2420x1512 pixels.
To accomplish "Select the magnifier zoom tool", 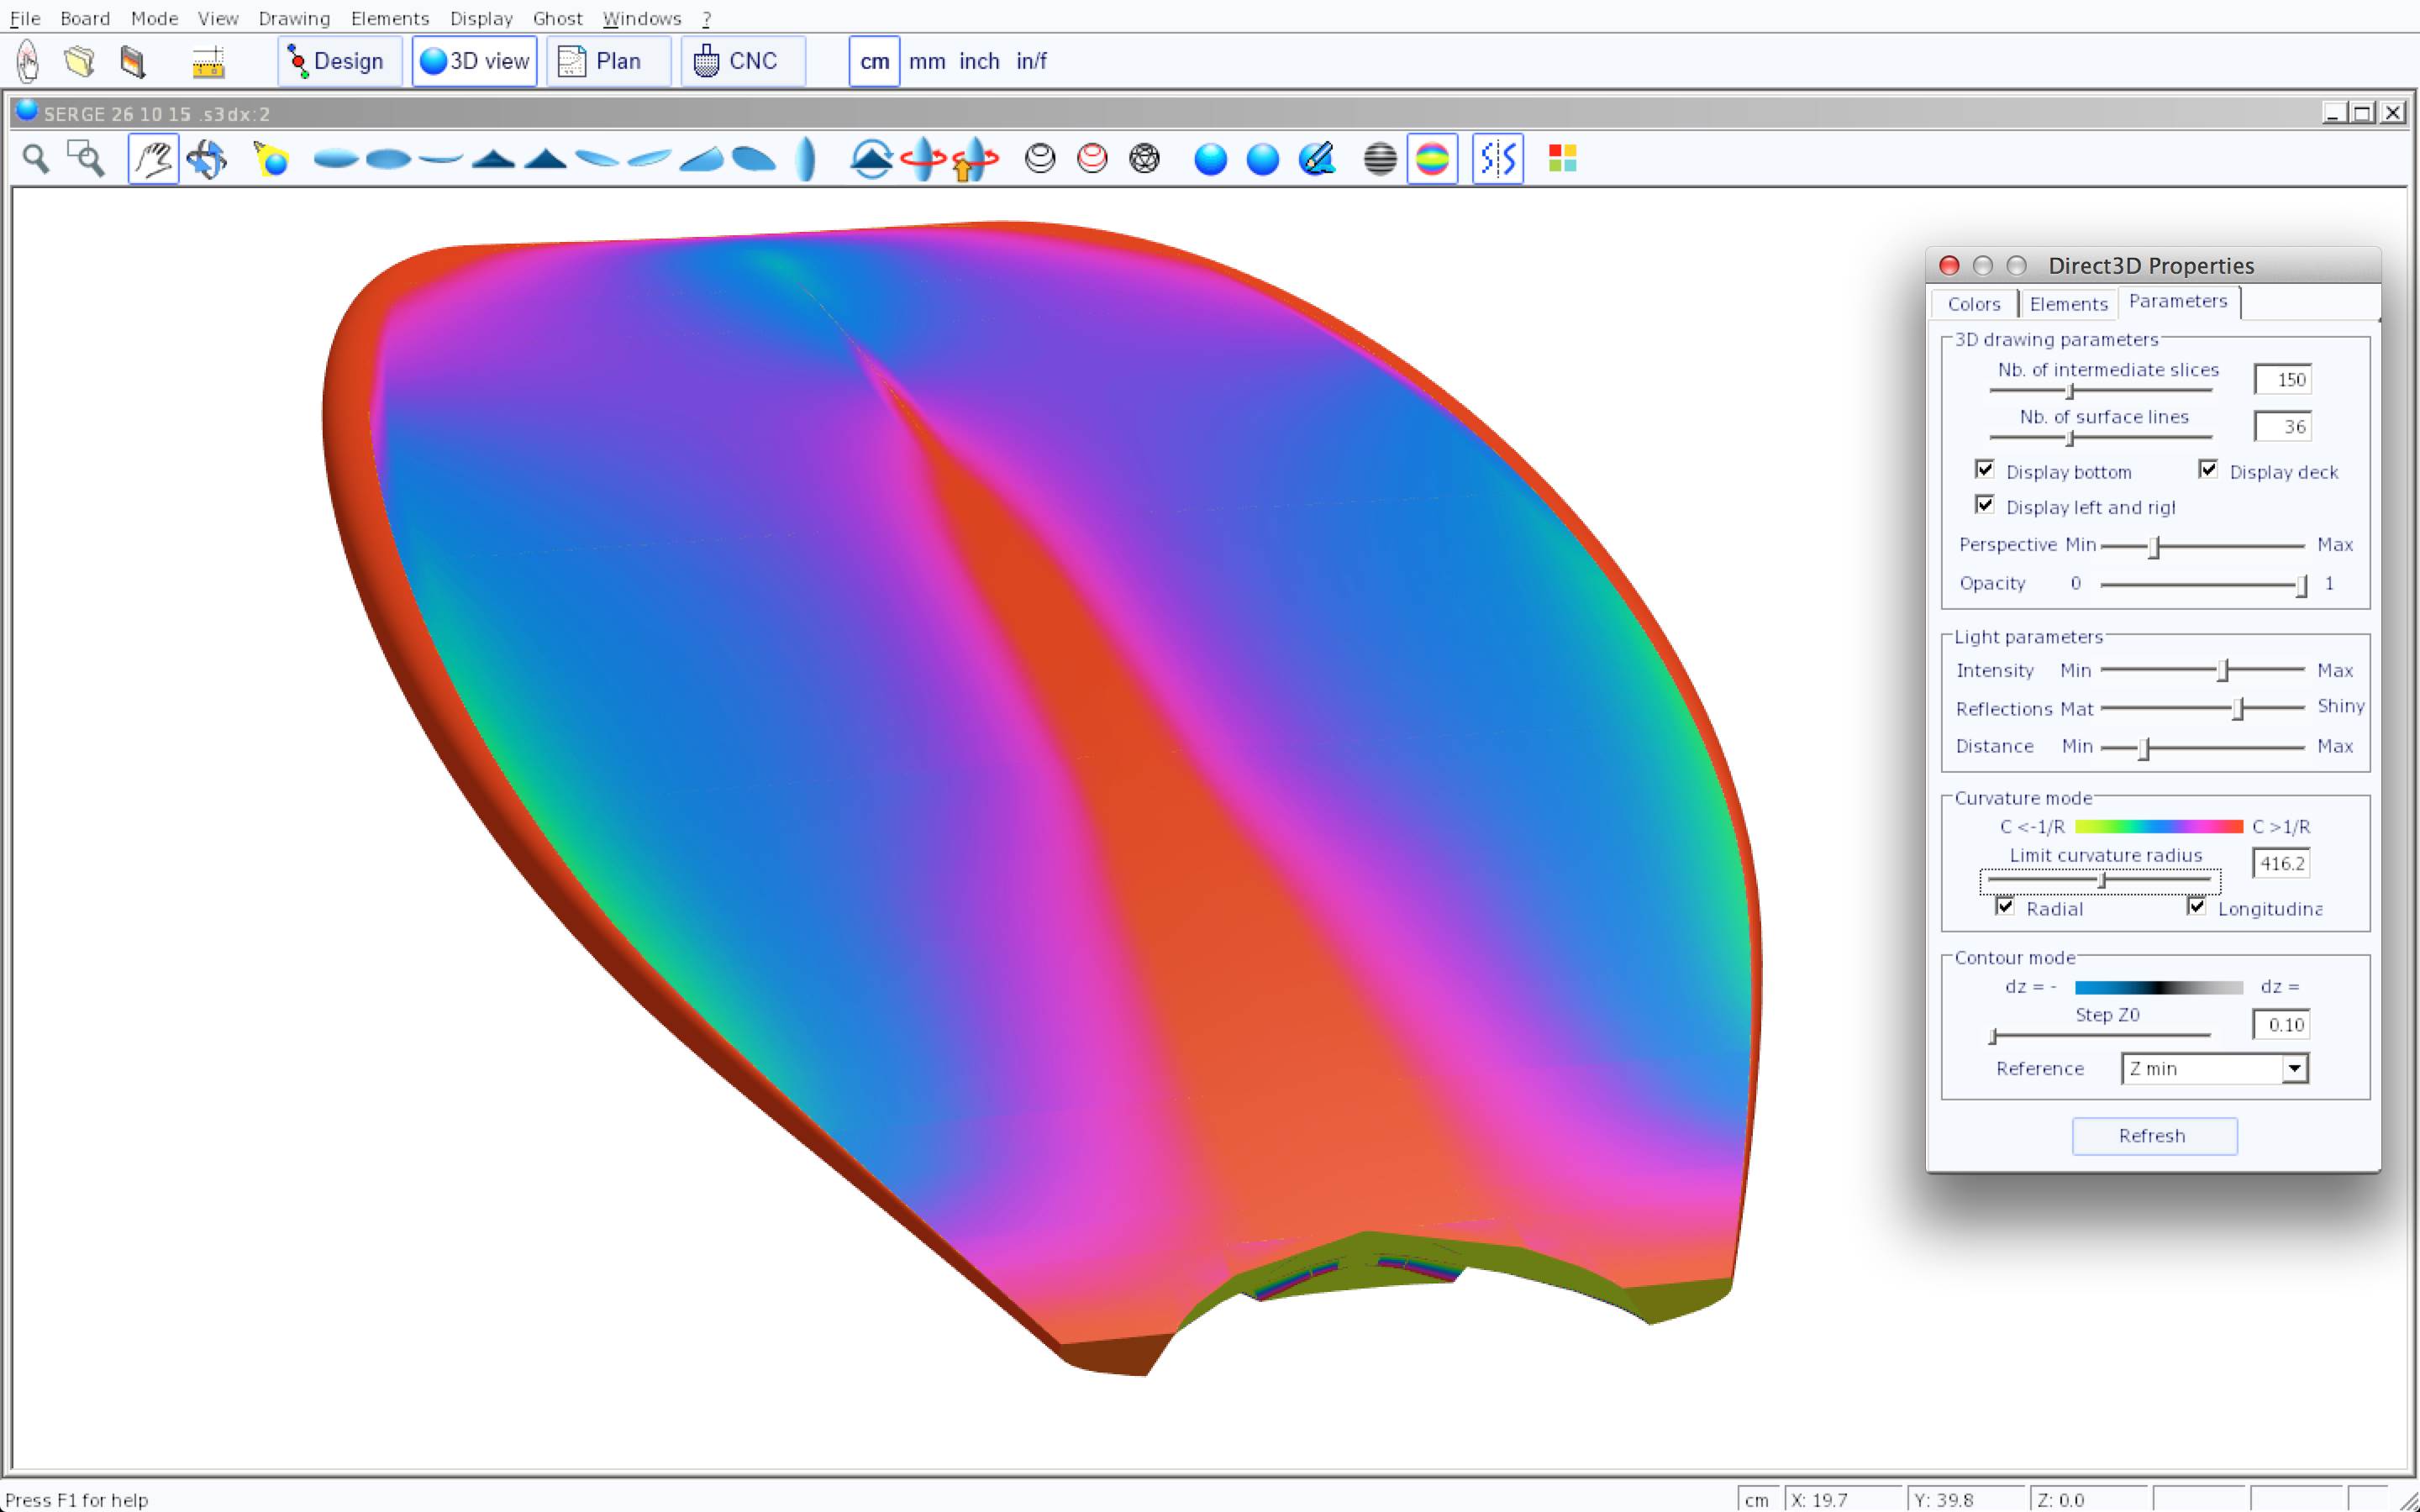I will pyautogui.click(x=36, y=159).
